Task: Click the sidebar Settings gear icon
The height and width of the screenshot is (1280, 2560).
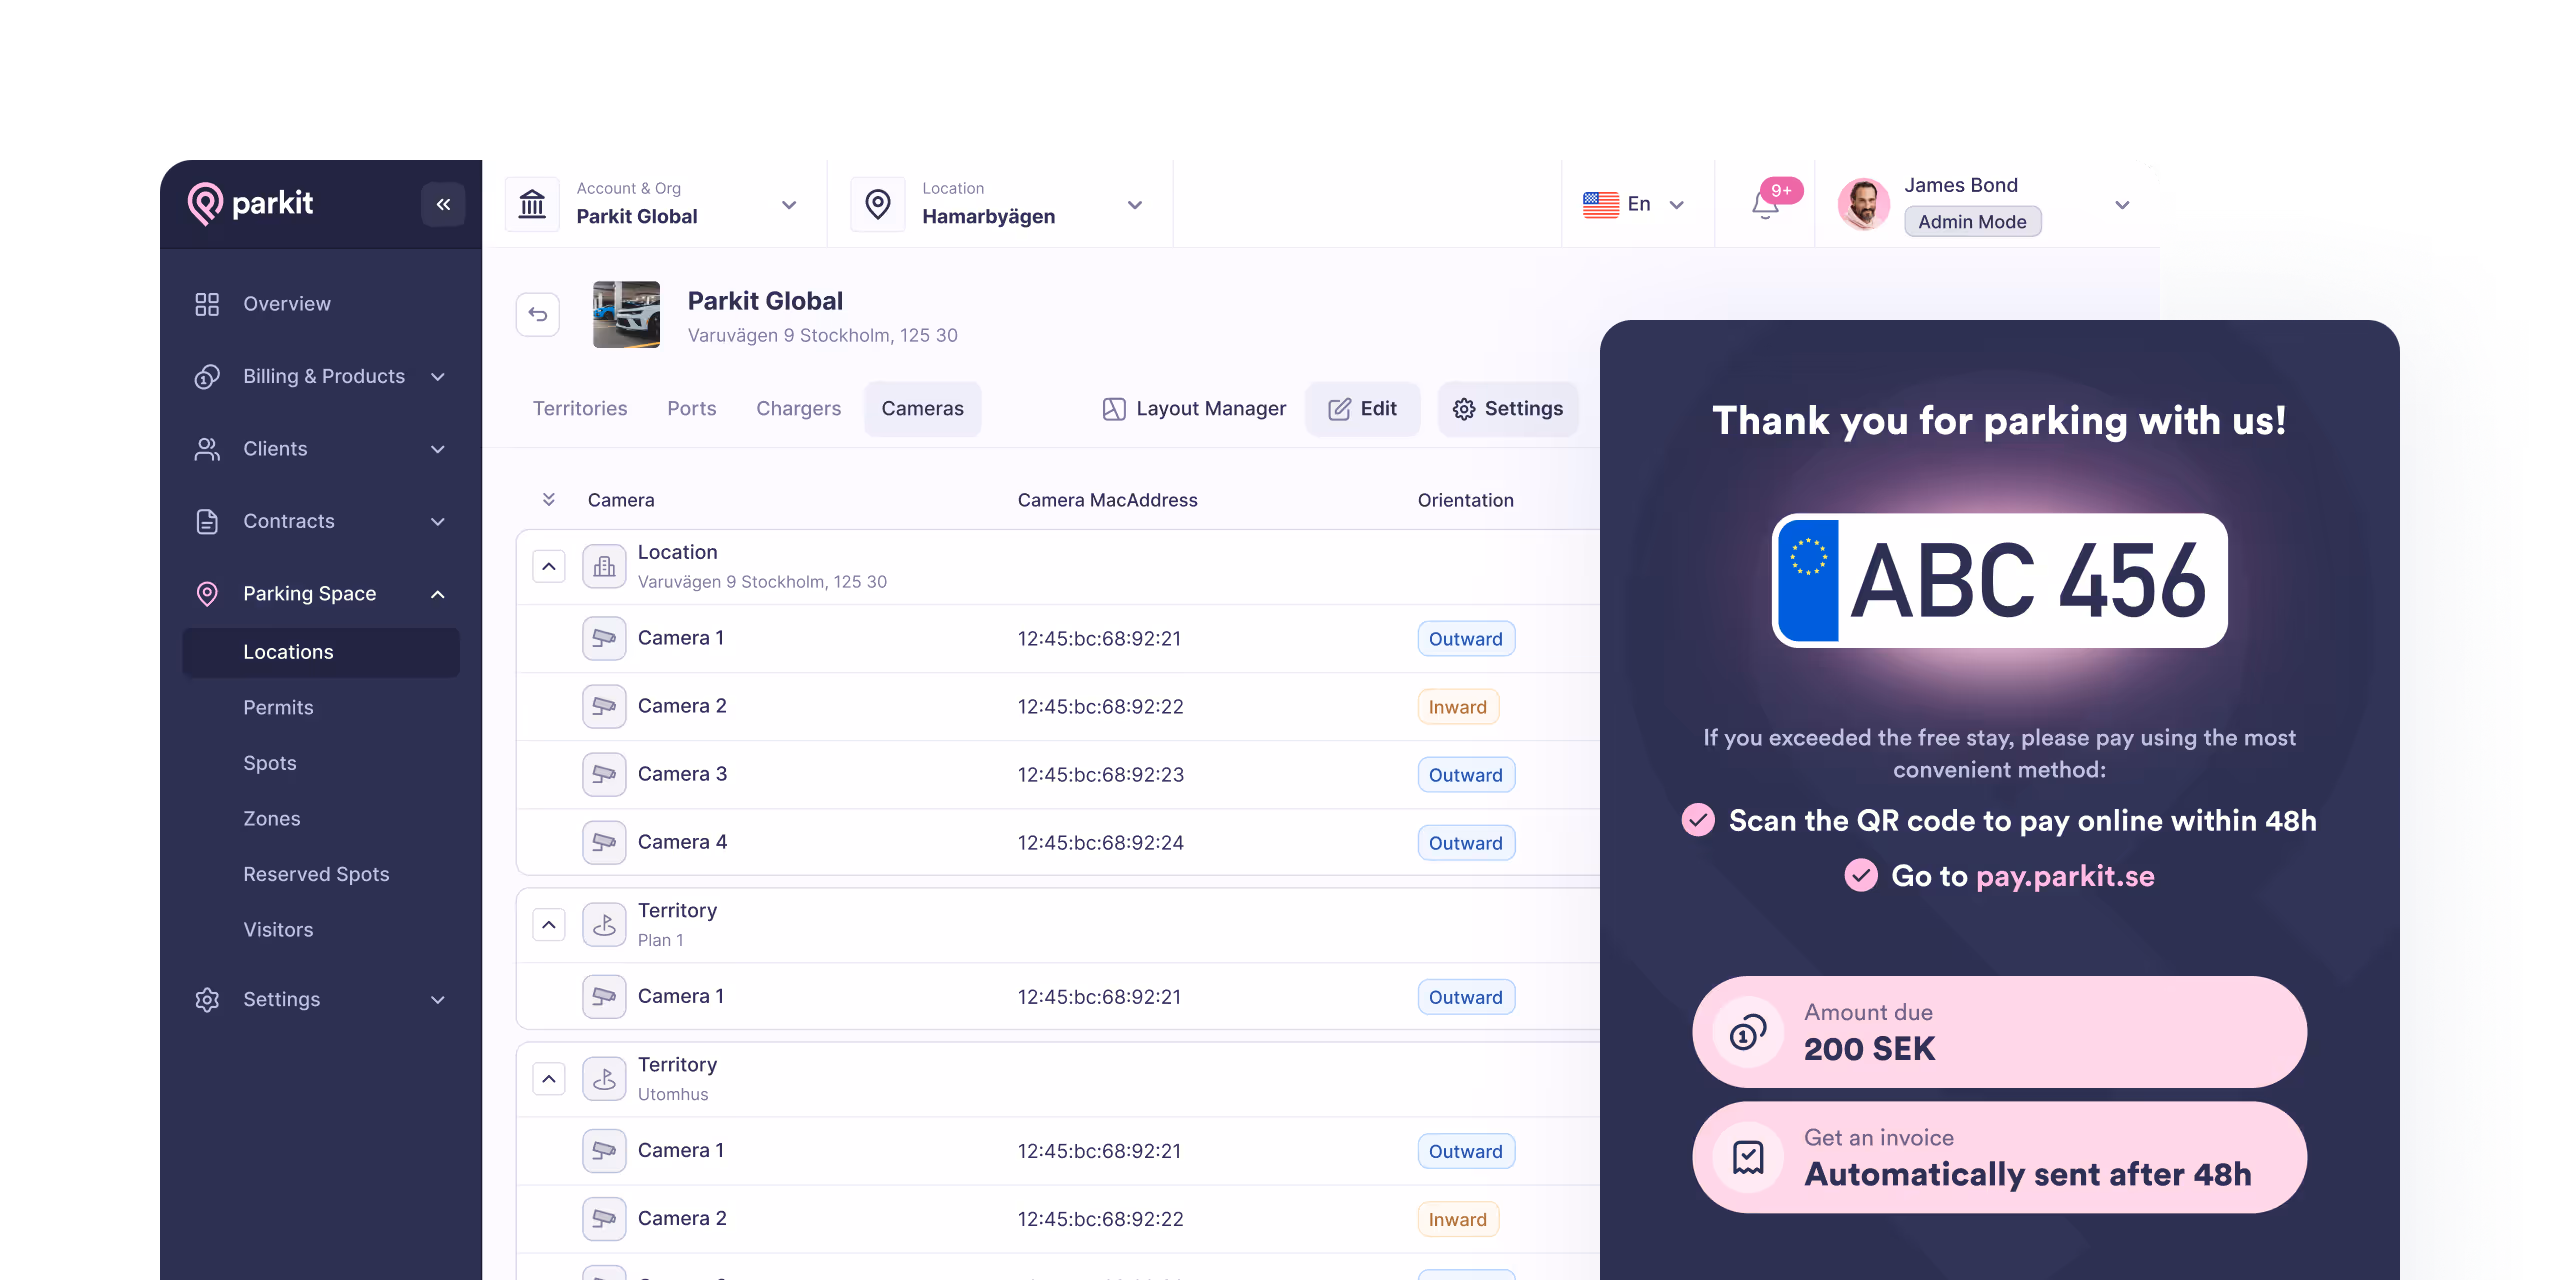Action: pyautogui.click(x=207, y=1000)
